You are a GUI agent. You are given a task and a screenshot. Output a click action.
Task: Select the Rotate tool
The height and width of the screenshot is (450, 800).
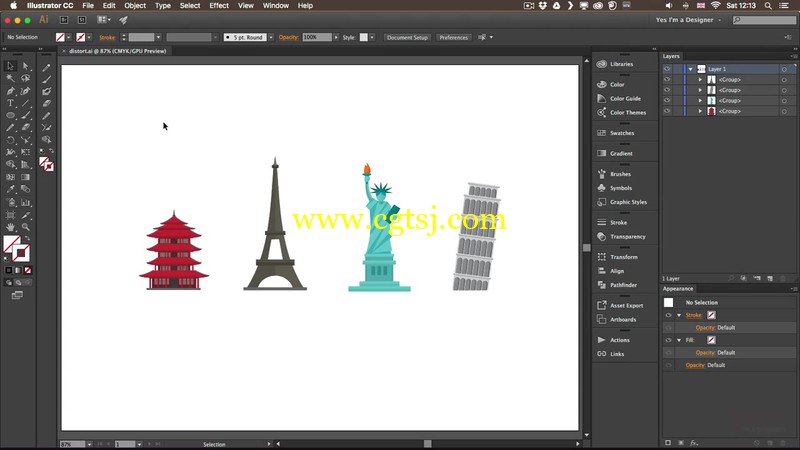point(10,140)
